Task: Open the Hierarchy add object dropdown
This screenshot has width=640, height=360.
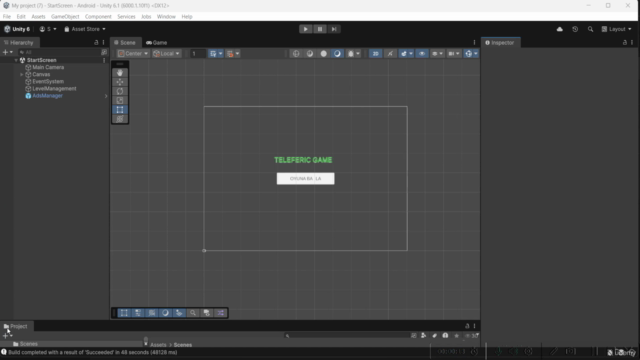Action: (x=8, y=52)
